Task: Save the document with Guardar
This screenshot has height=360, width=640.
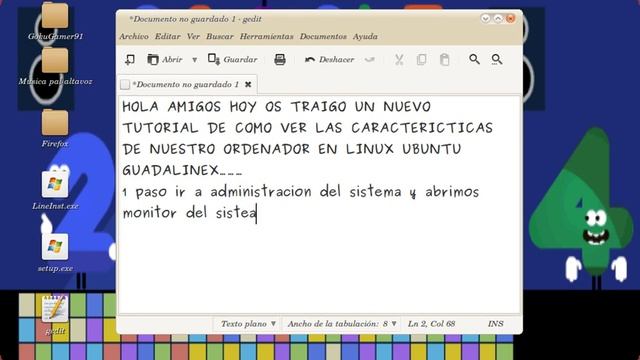Action: pos(233,60)
